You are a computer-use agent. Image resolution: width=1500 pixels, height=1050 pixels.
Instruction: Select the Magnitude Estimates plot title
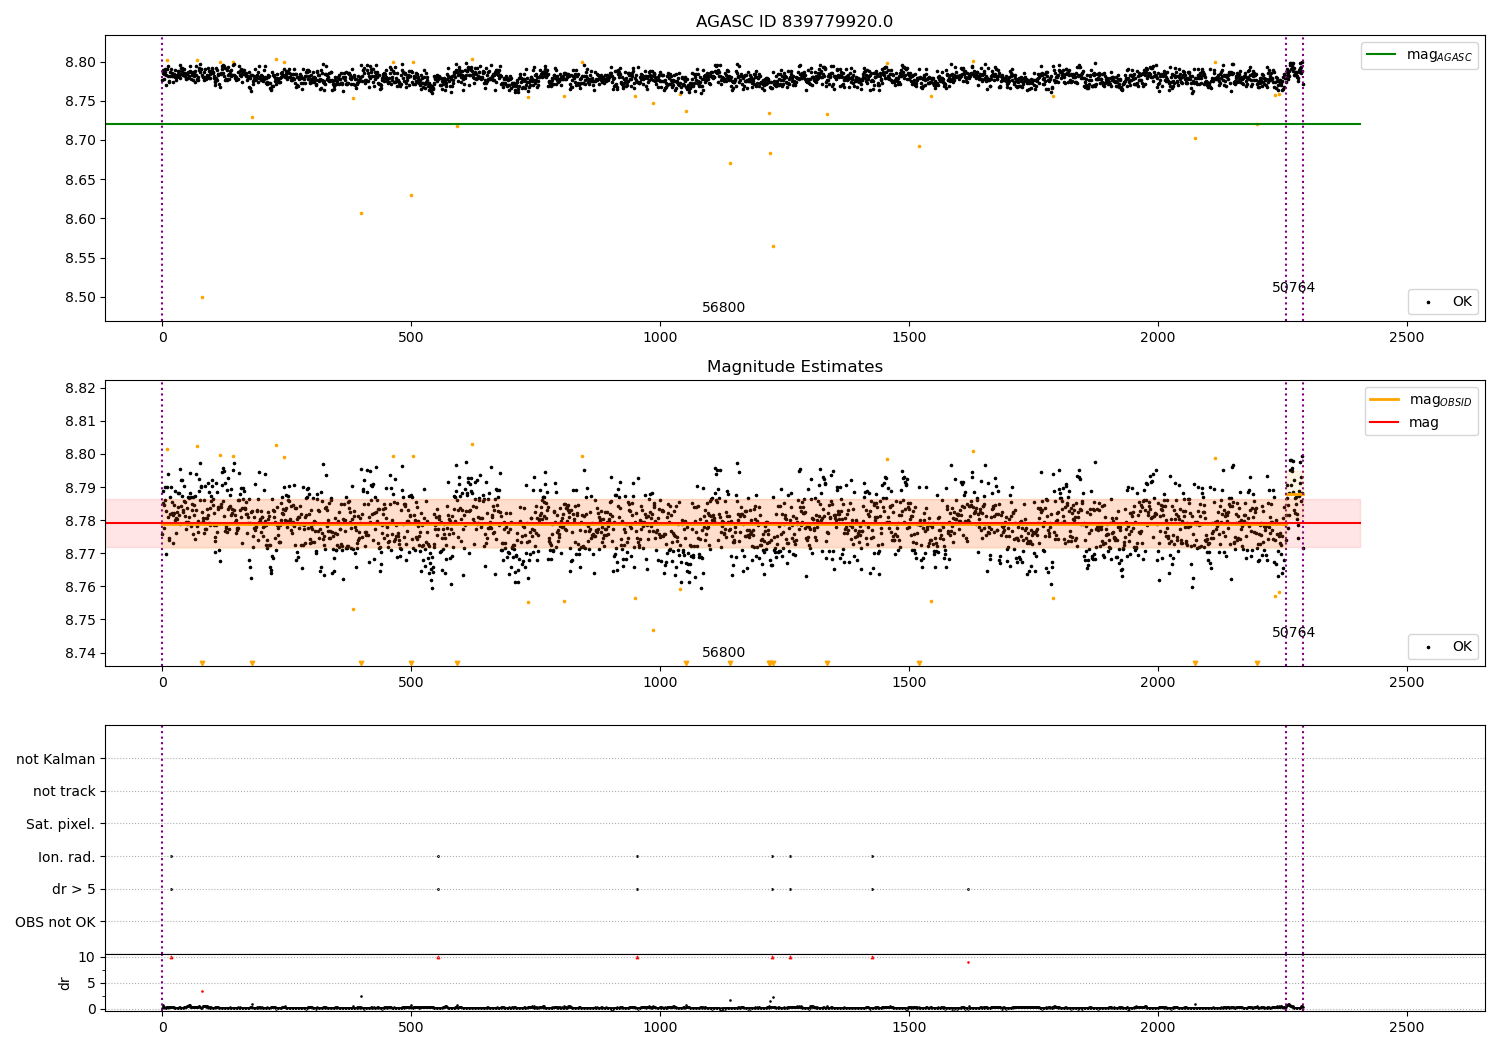pyautogui.click(x=794, y=367)
